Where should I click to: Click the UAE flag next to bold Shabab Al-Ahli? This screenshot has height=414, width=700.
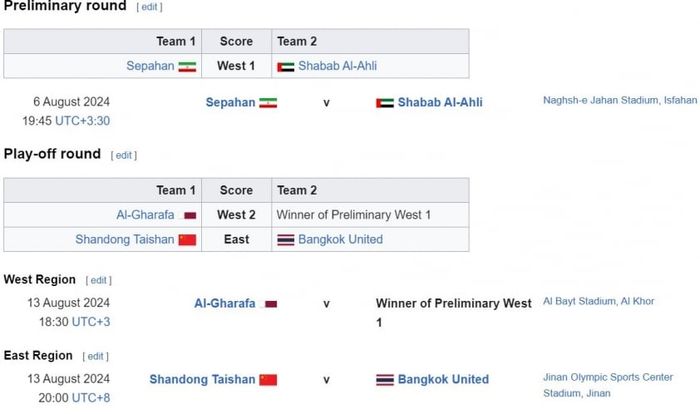pos(385,103)
